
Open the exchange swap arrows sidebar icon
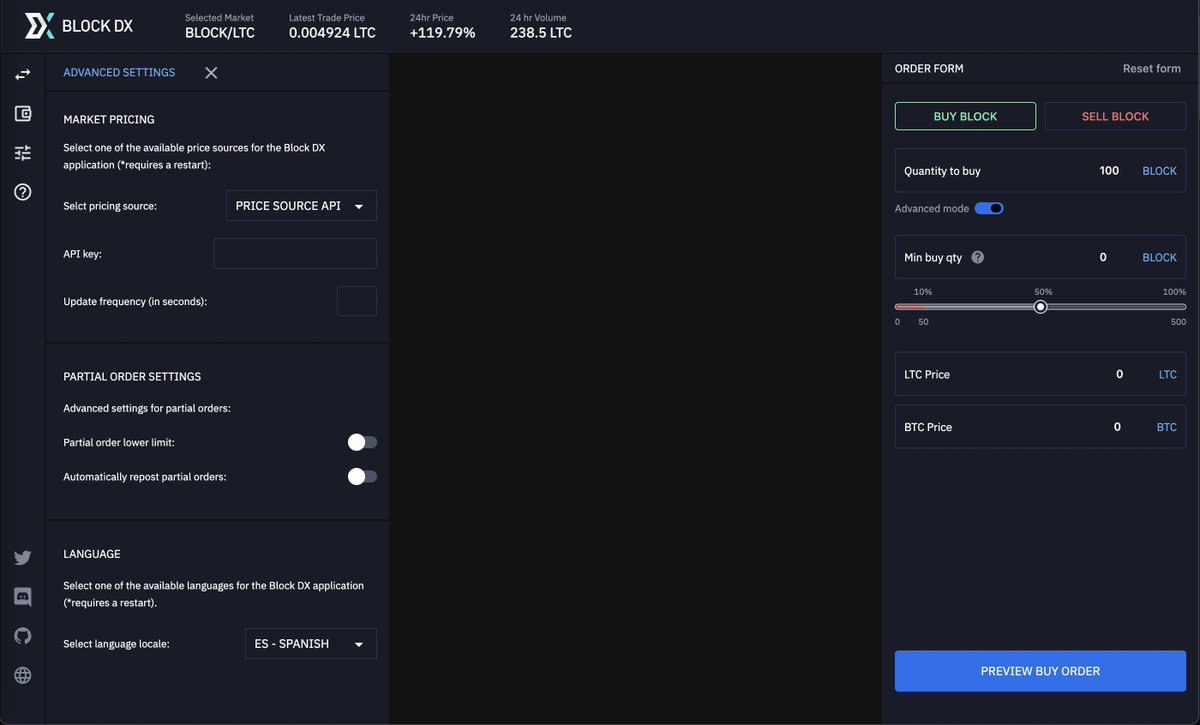(23, 75)
